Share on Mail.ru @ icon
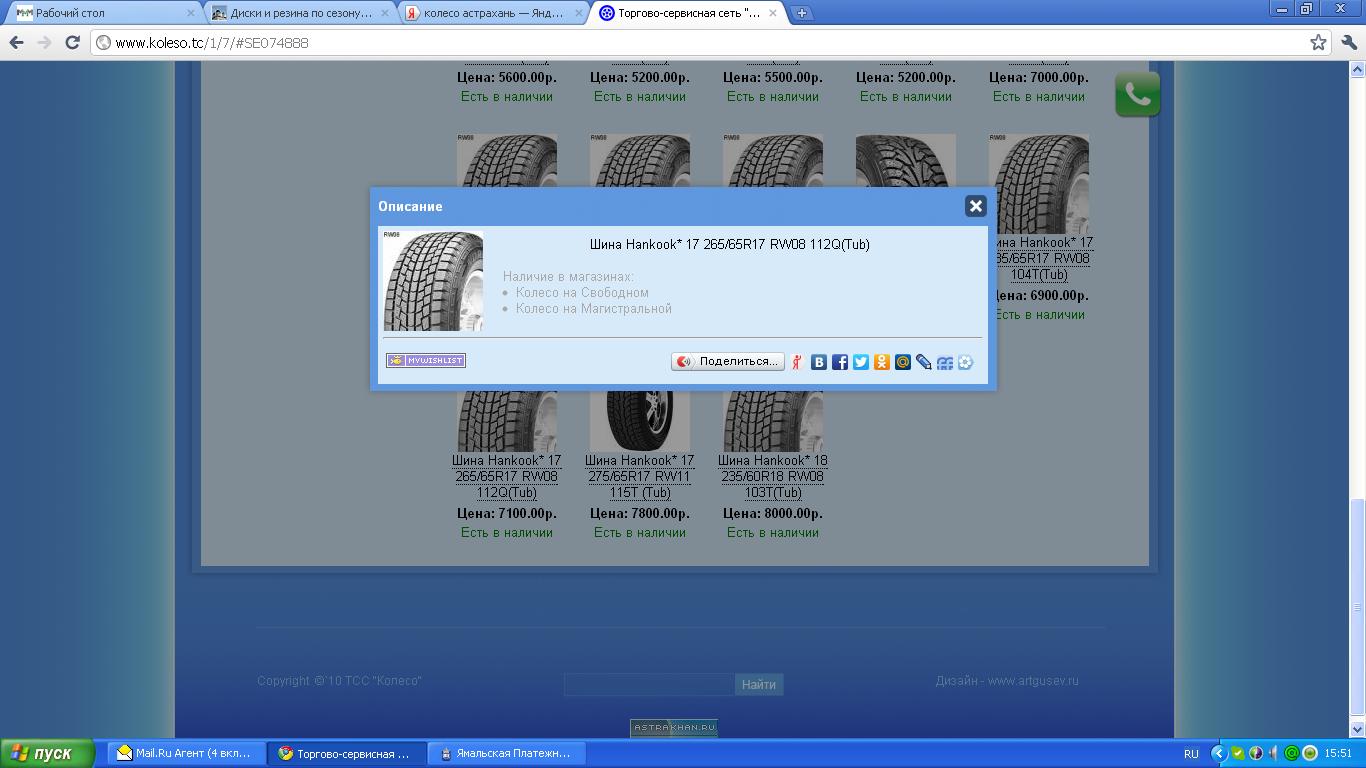 tap(903, 362)
